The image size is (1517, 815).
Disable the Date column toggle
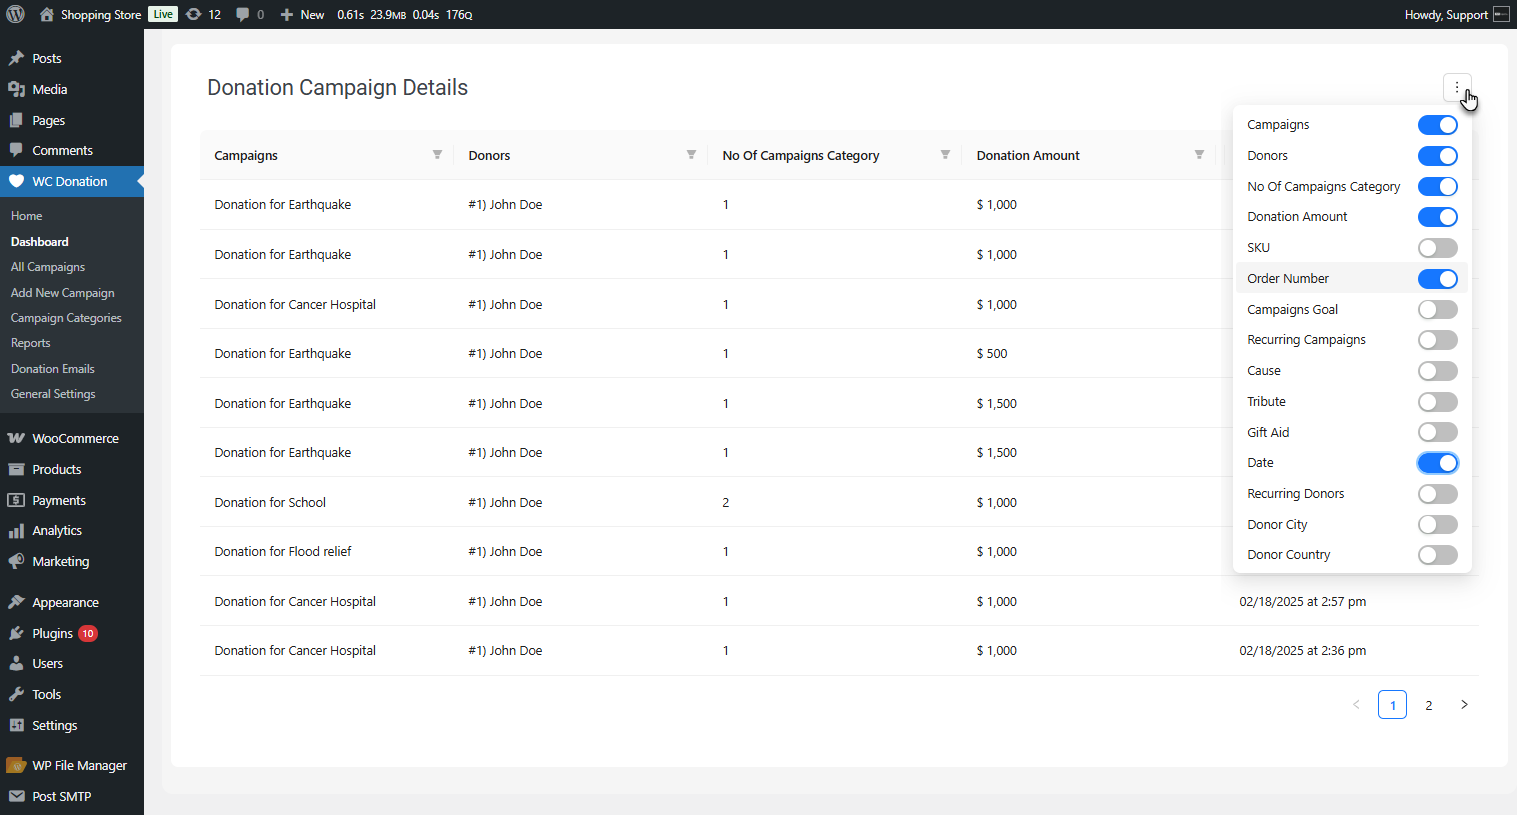coord(1437,462)
